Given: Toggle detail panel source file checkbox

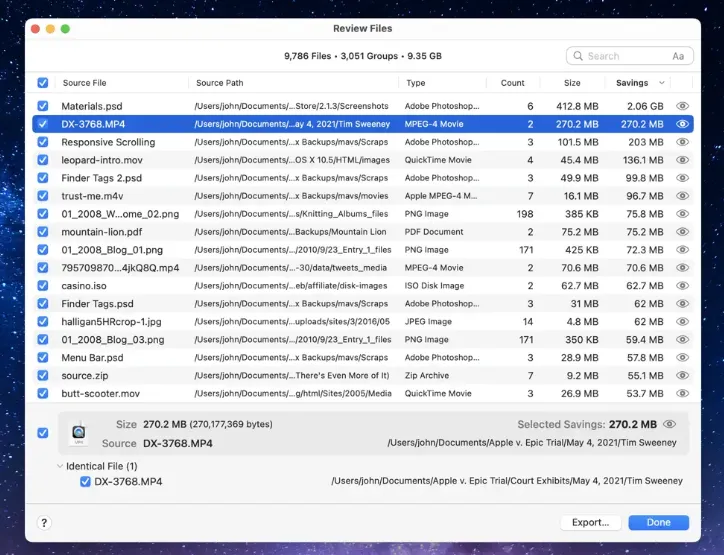Looking at the screenshot, I should pyautogui.click(x=43, y=433).
